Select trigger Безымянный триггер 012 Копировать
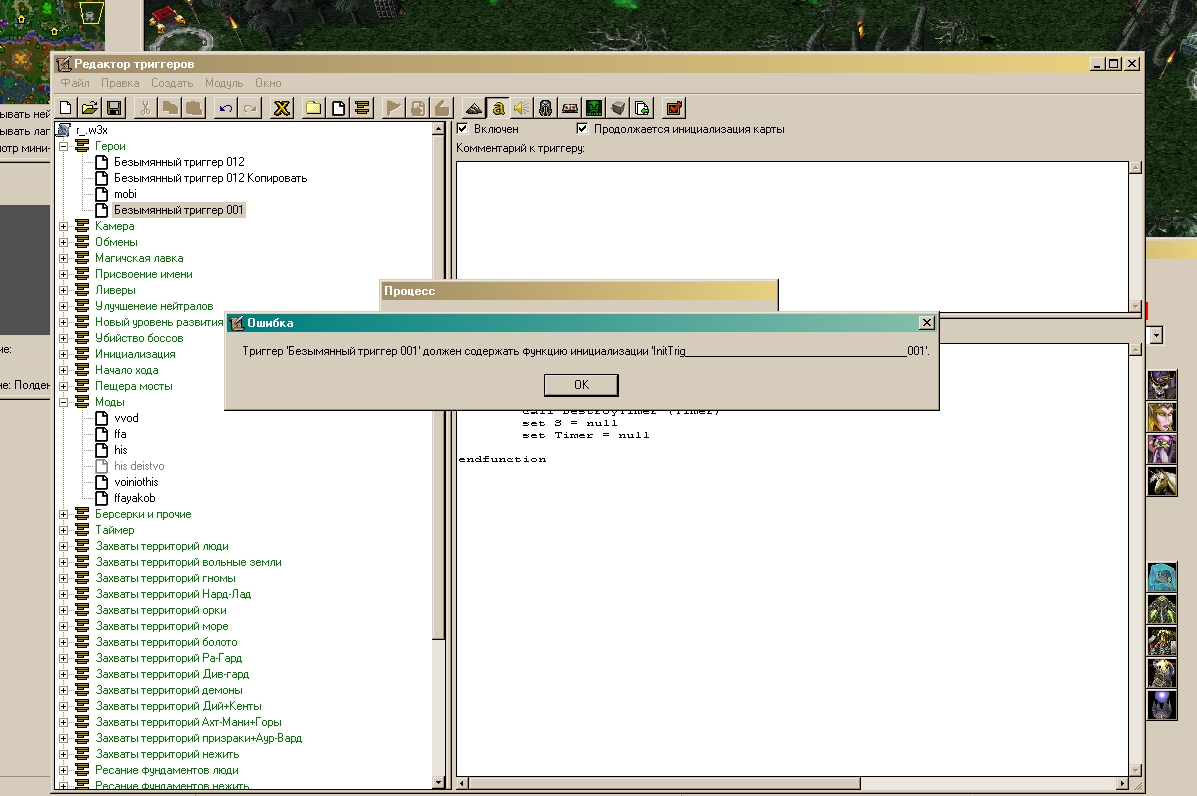 coord(210,178)
